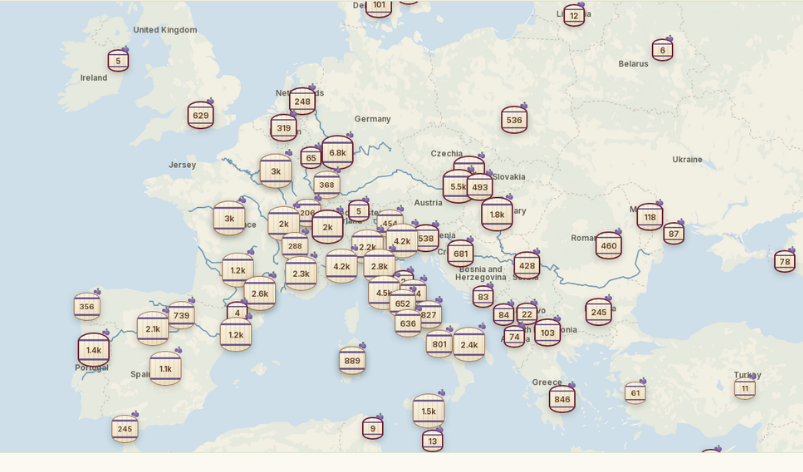Viewport: 803px width, 472px height.
Task: Click the Belarus map label
Action: [x=633, y=64]
